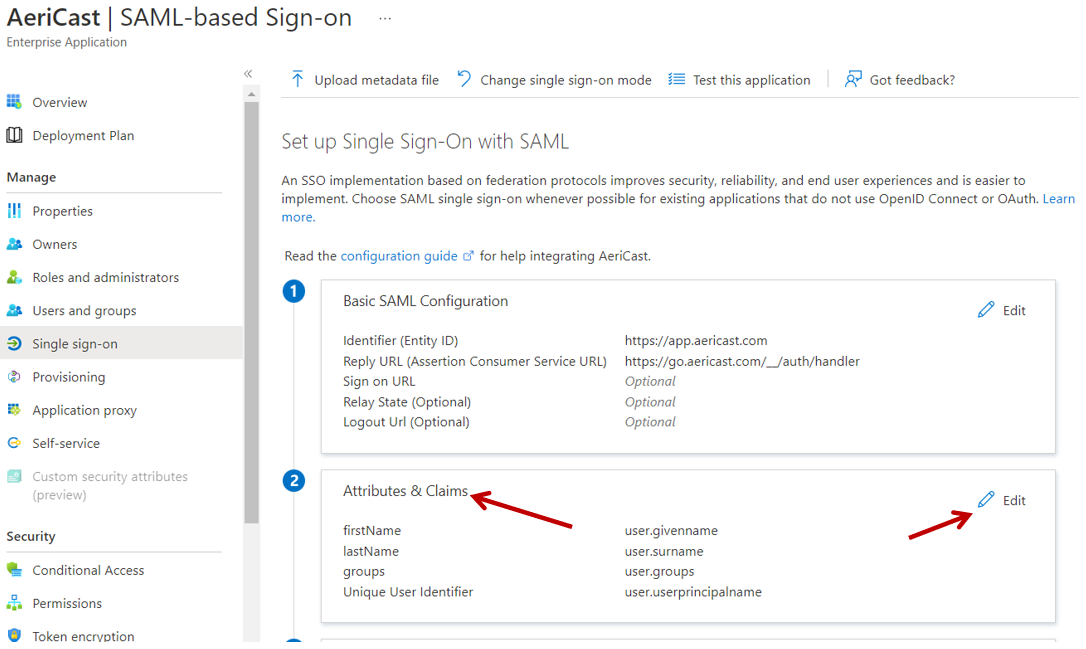The image size is (1086, 649).
Task: Click the feedback person icon
Action: point(853,79)
